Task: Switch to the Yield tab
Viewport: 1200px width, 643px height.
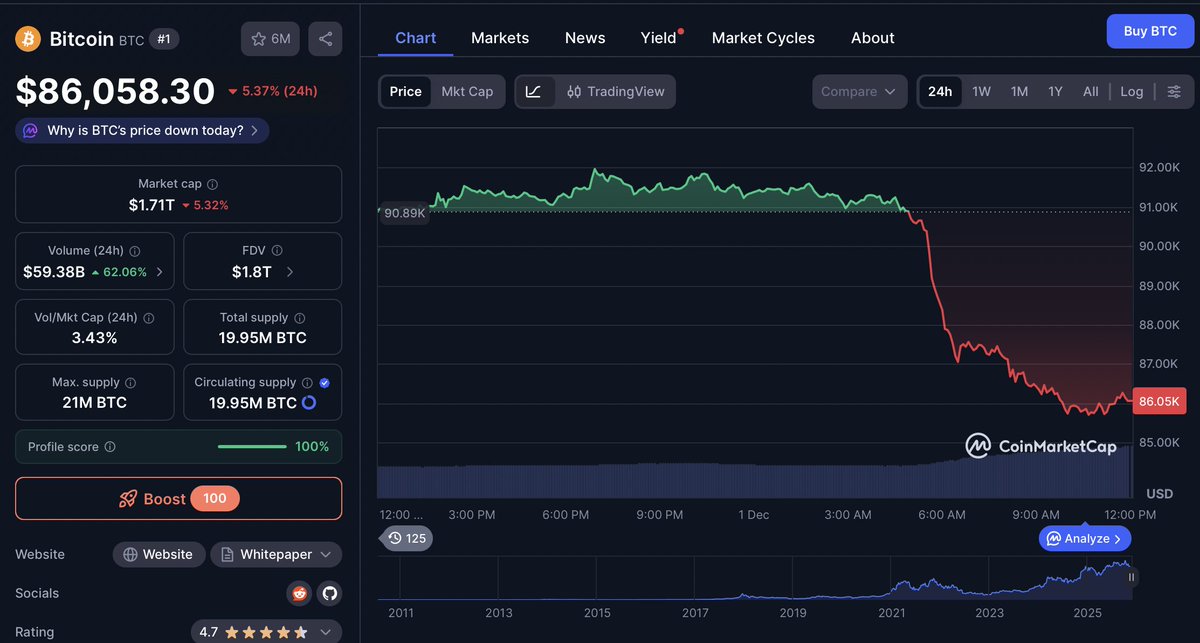Action: click(x=659, y=38)
